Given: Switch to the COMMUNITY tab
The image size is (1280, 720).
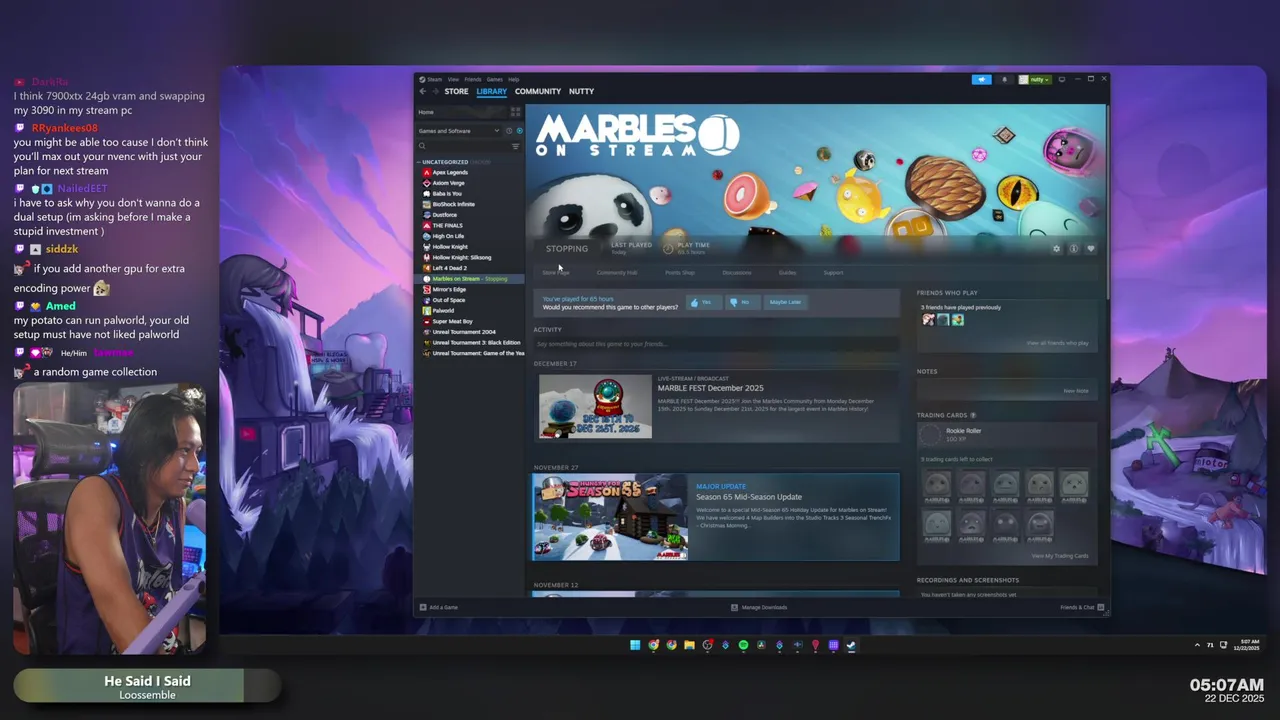Looking at the screenshot, I should point(538,91).
